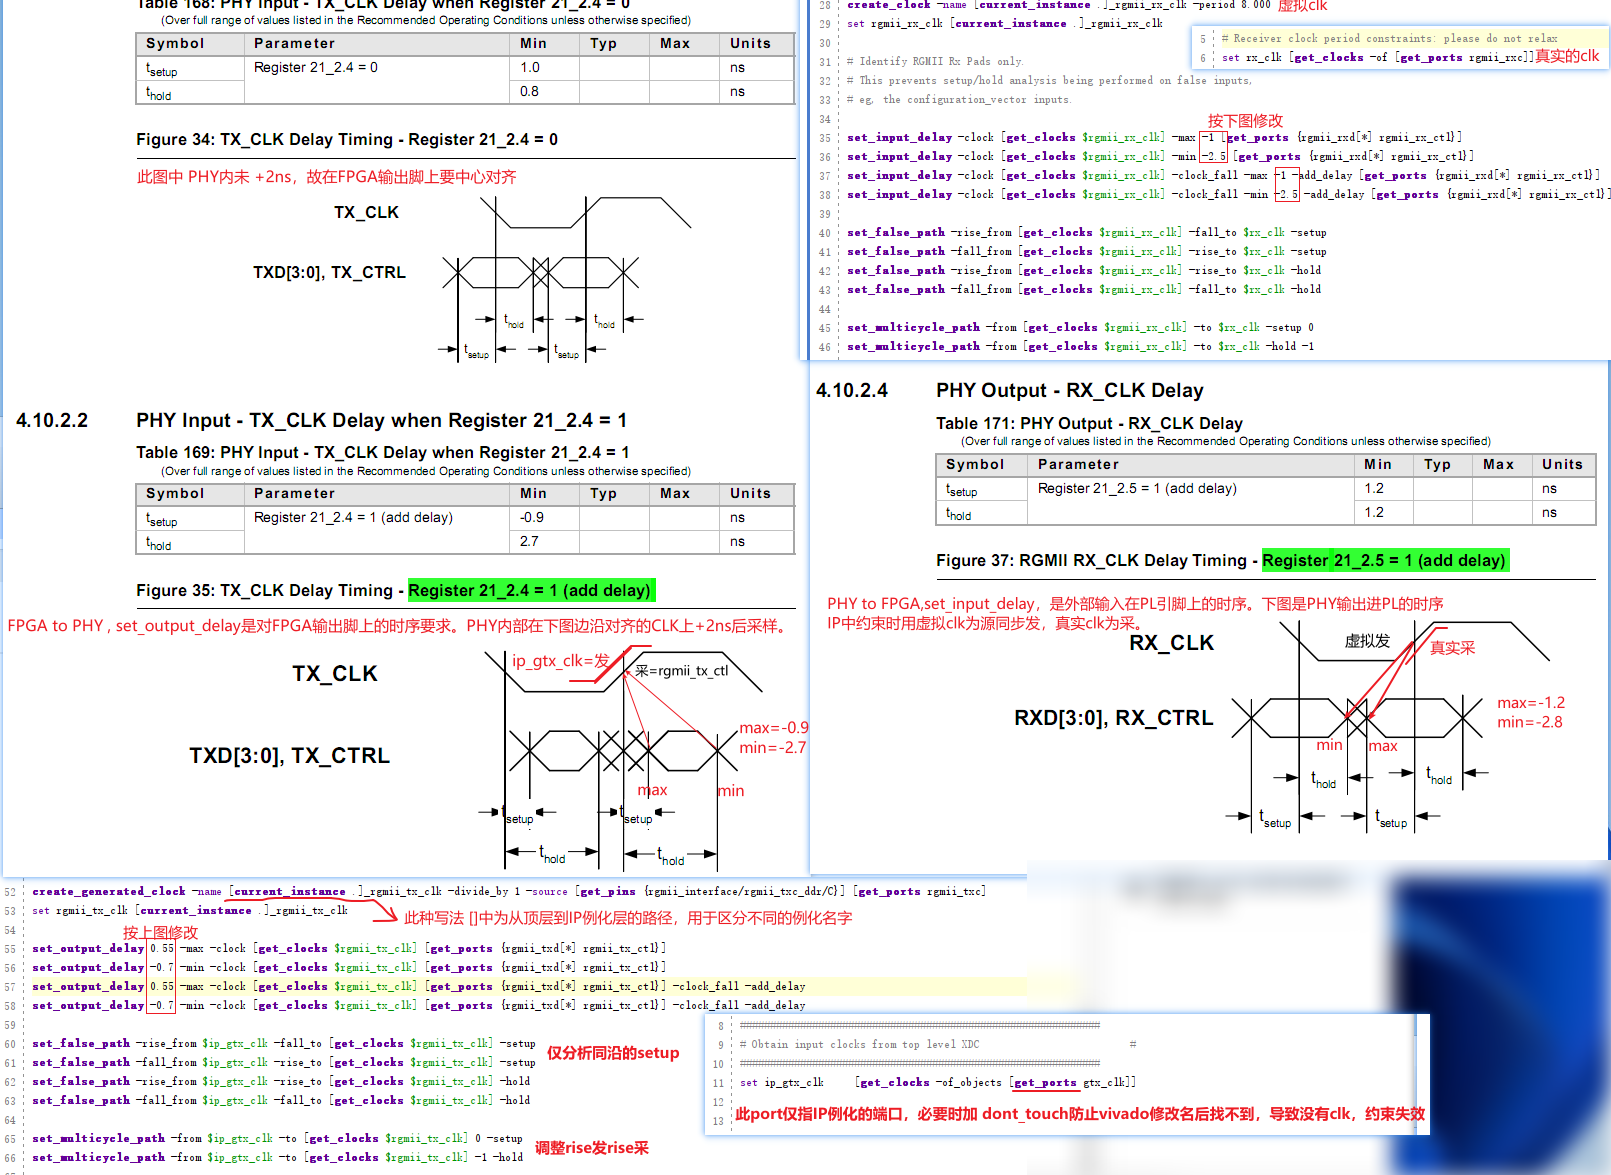Screen dimensions: 1611x1175
Task: Click line number "65" in the code gutter
Action: click(10, 1139)
